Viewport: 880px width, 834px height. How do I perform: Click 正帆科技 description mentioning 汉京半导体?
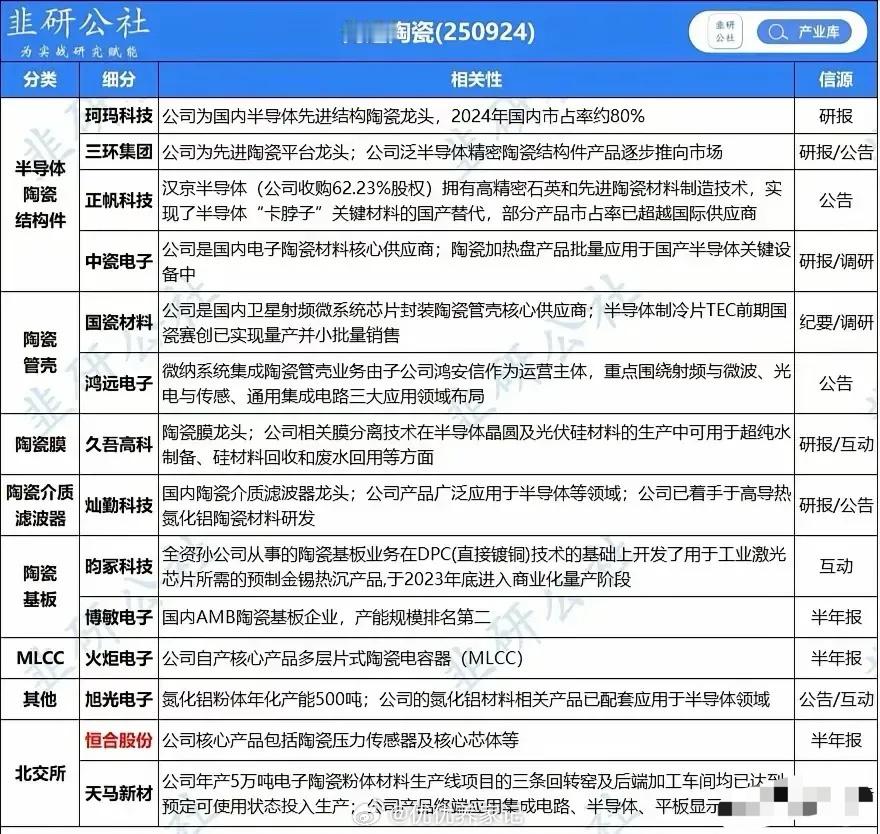472,200
